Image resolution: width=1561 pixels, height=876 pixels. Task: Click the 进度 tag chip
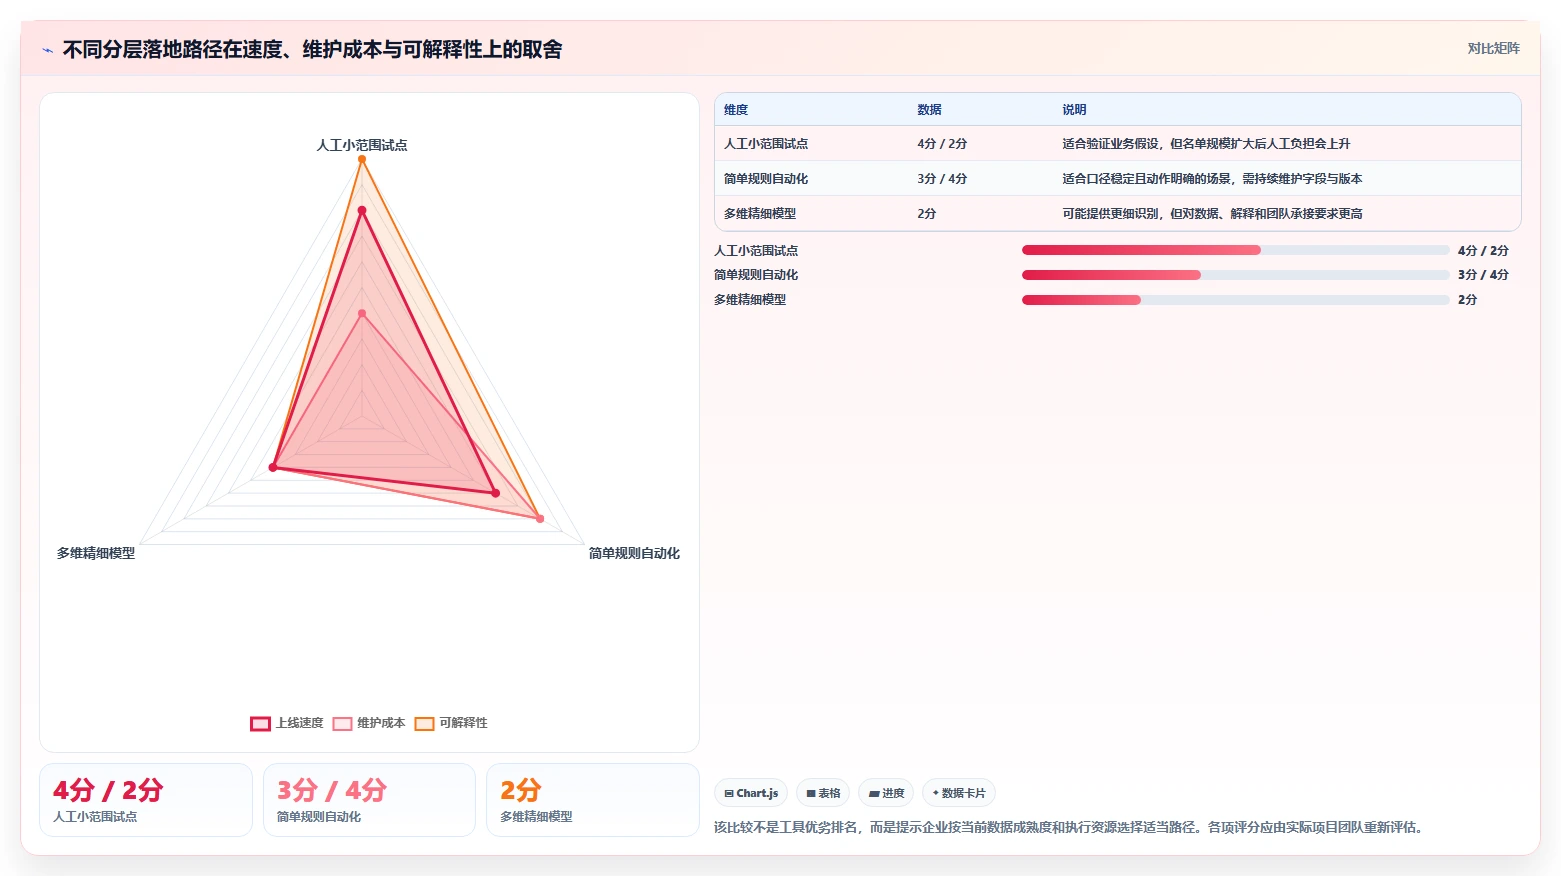(x=886, y=793)
